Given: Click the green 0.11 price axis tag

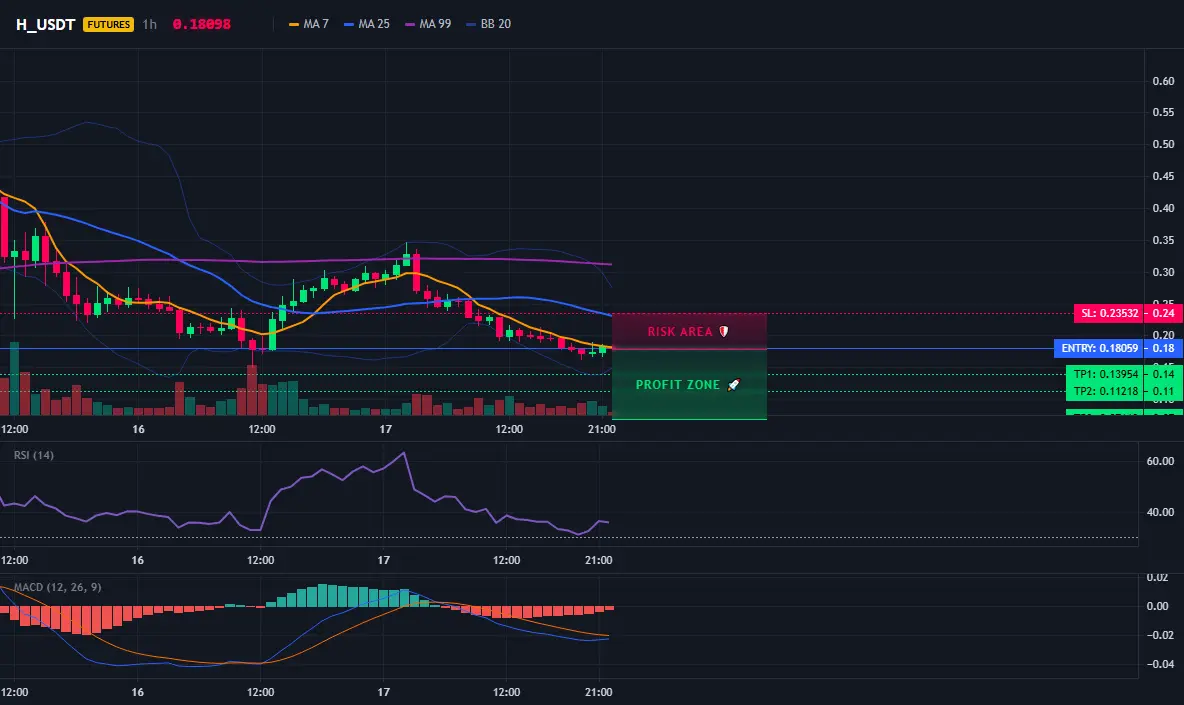Looking at the screenshot, I should (x=1164, y=392).
